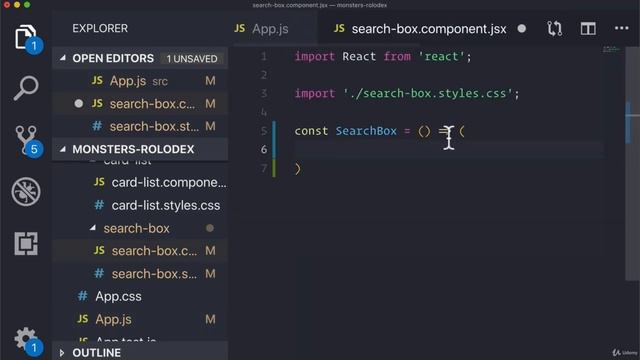Click the hash icon of search-box.st... in Open Editors

pos(97,126)
